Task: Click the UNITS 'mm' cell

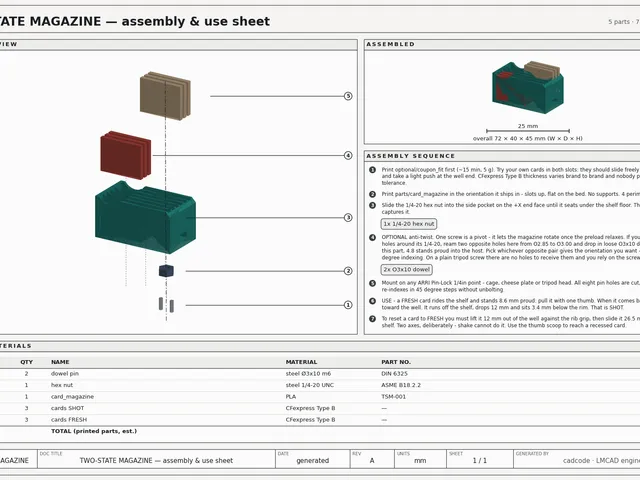Action: tap(420, 459)
